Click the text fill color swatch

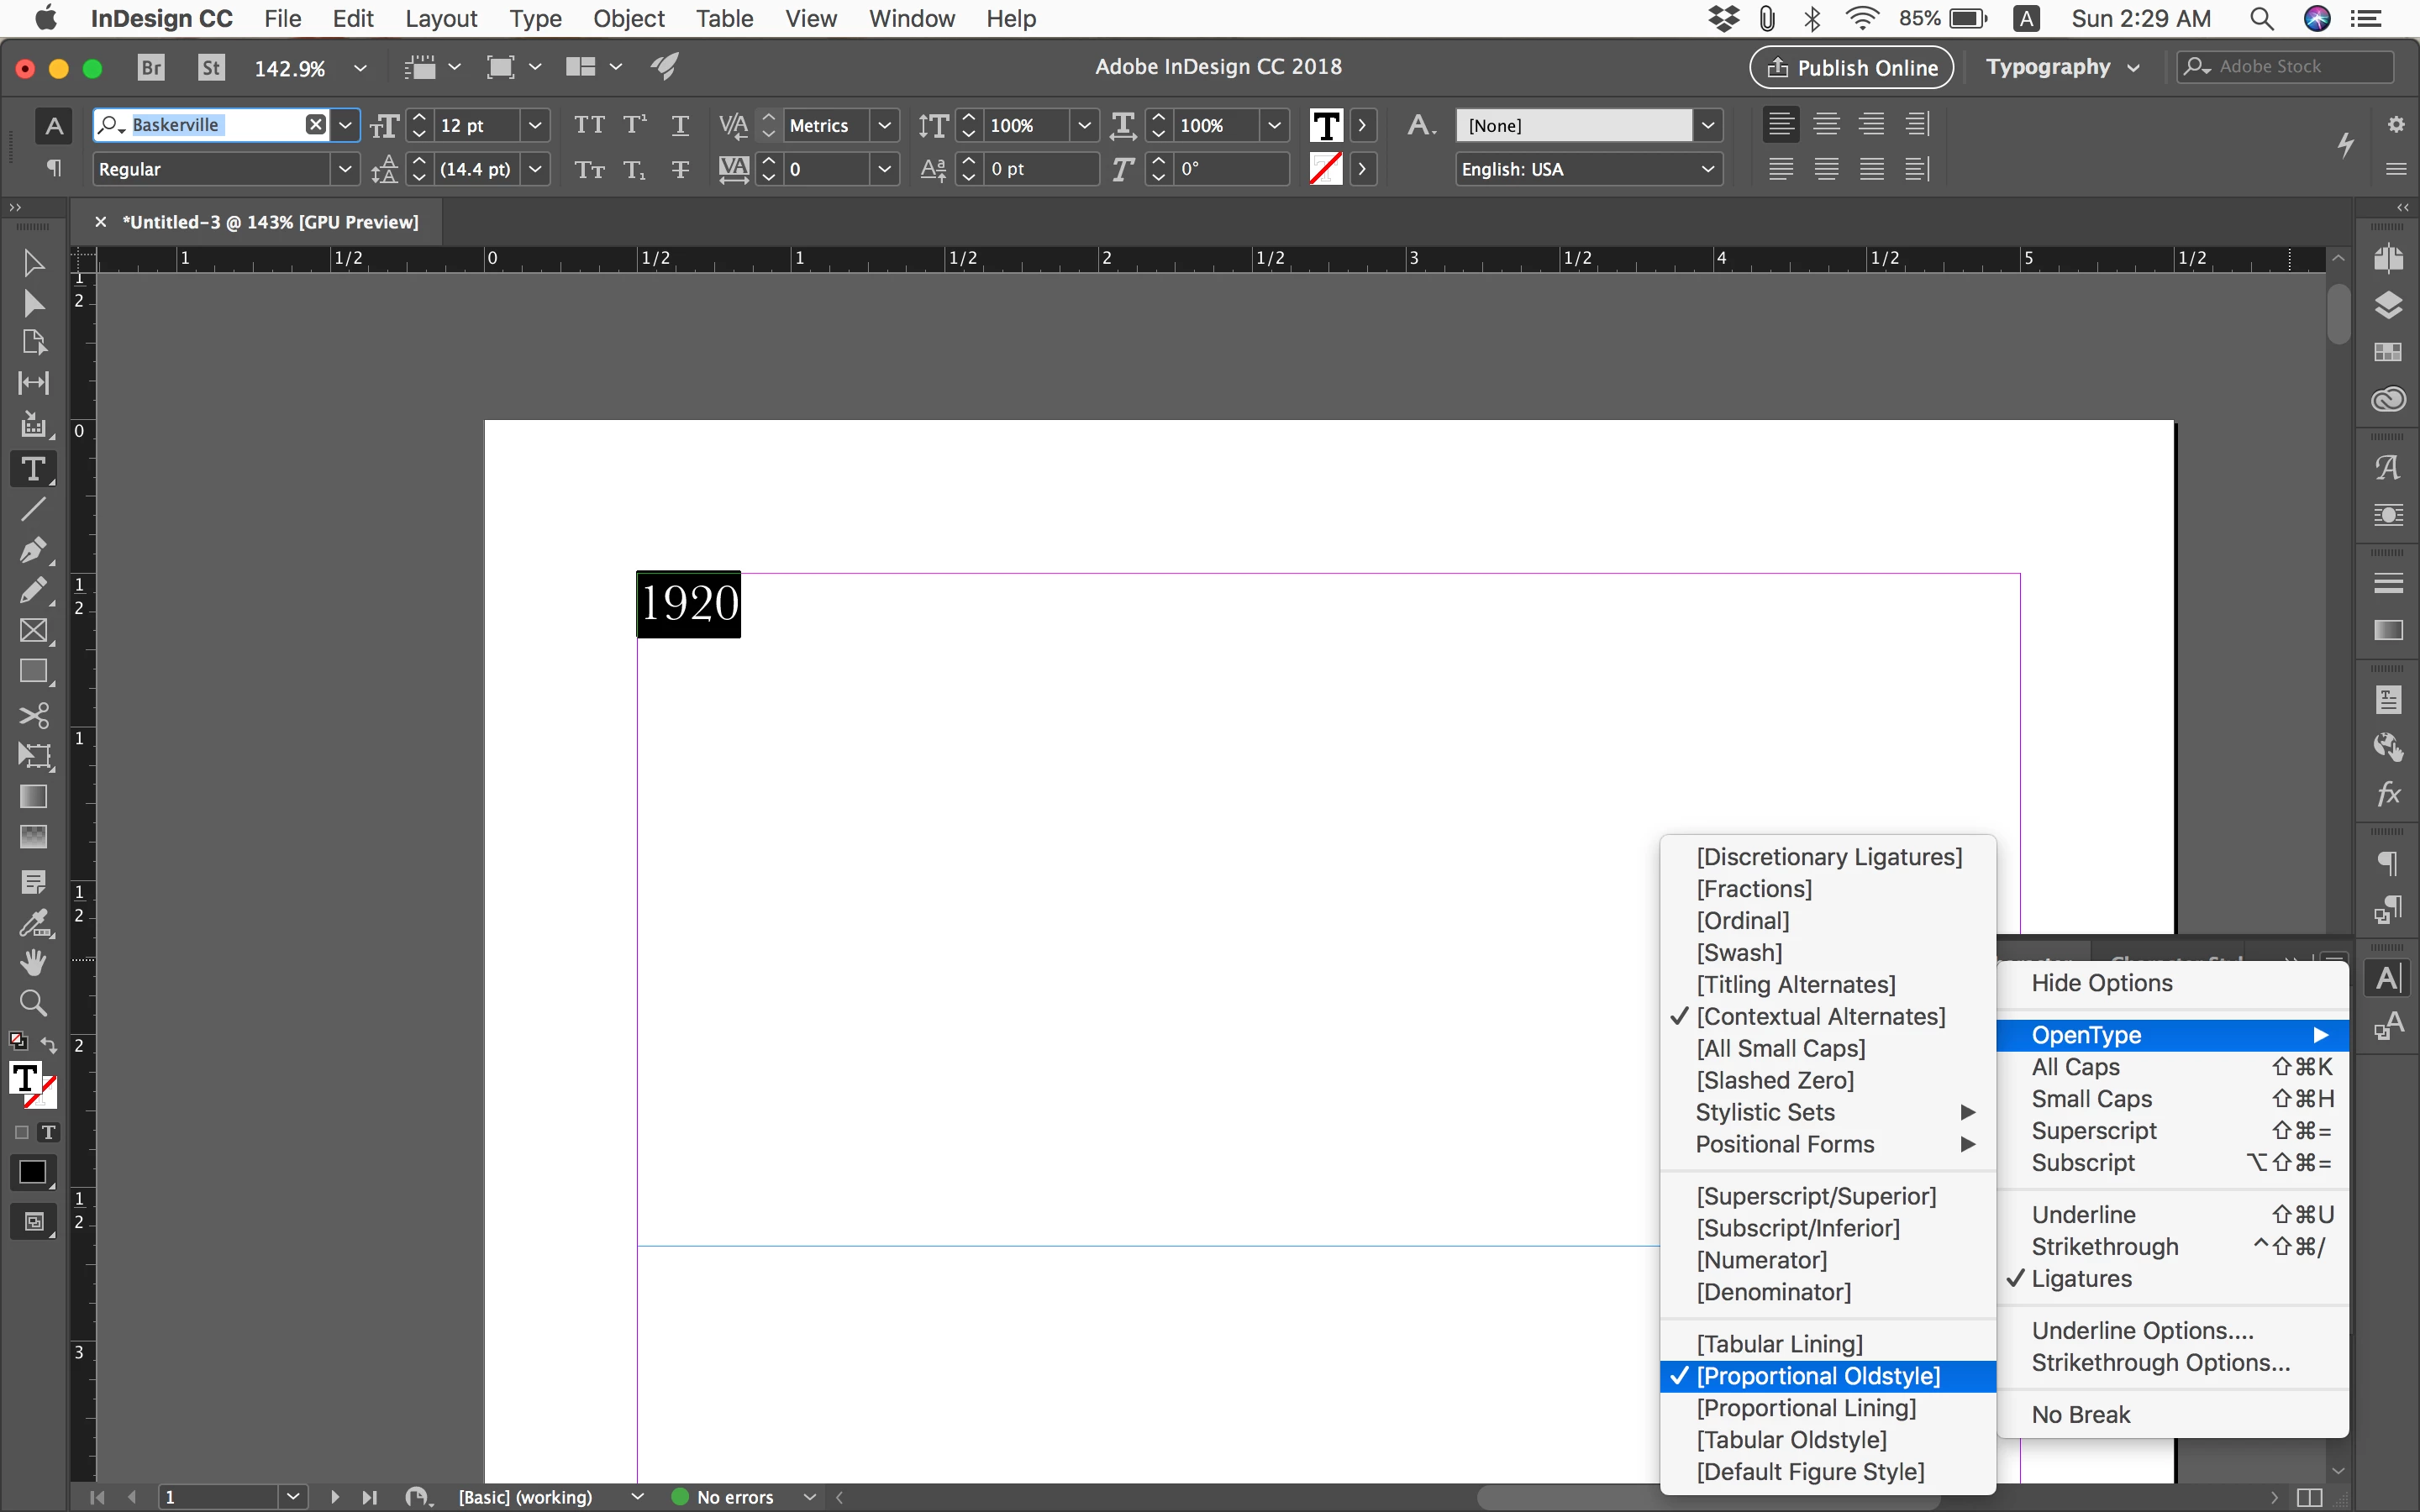[1326, 125]
